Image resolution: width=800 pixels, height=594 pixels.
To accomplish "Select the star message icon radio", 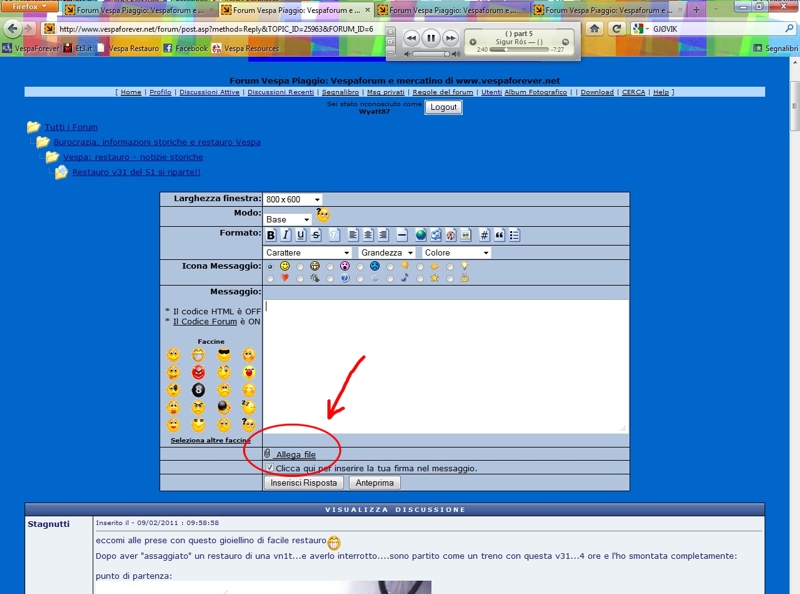I will pos(420,279).
